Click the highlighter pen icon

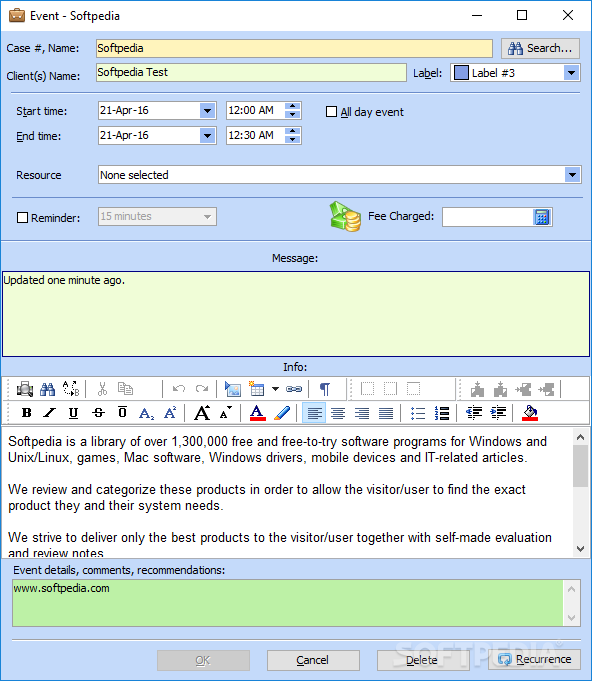(282, 413)
